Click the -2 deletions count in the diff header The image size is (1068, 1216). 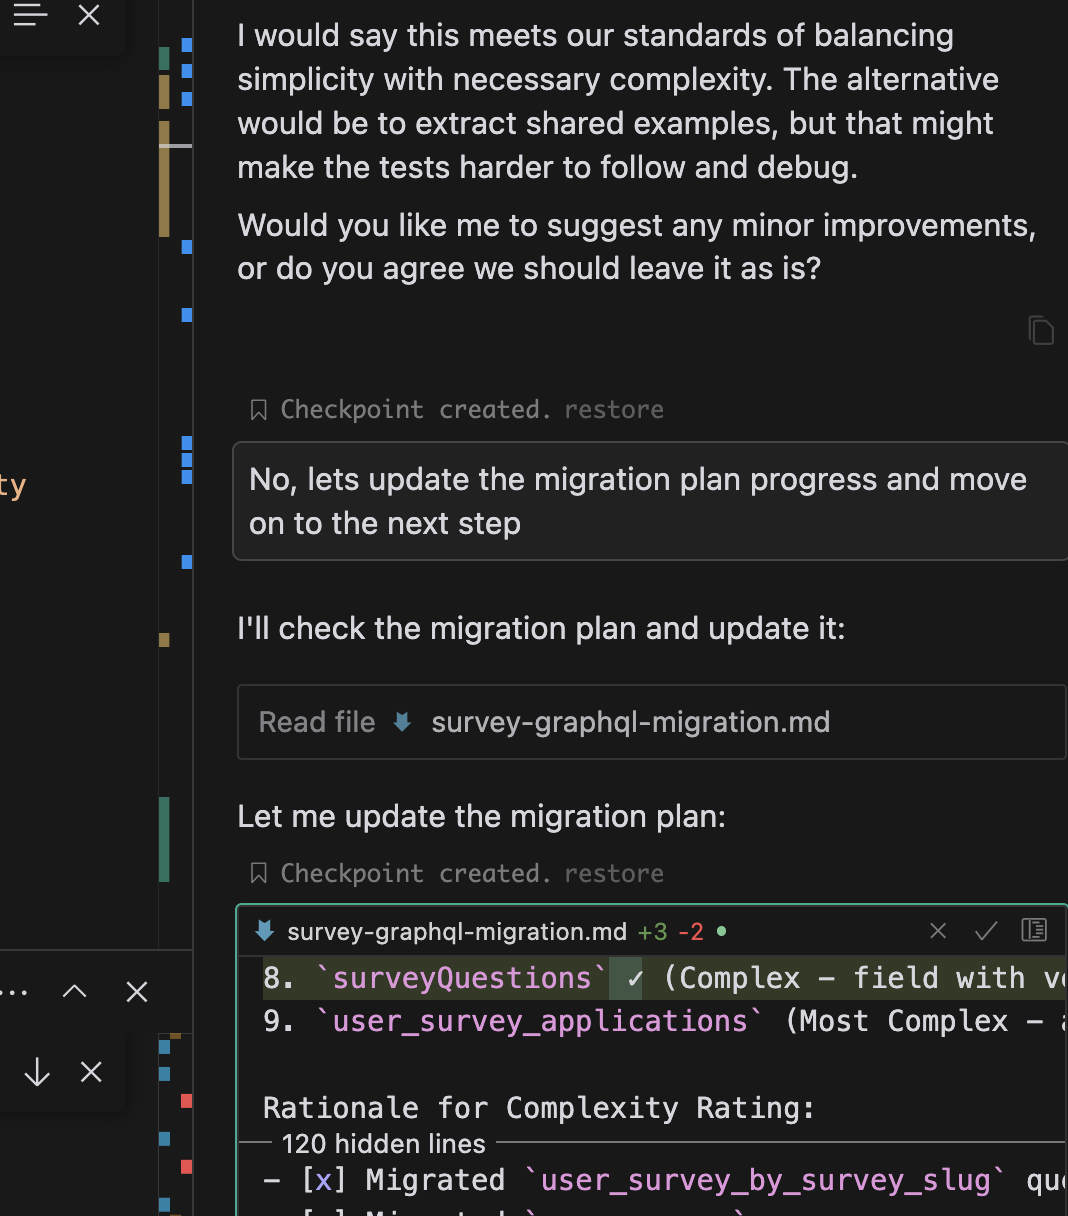click(691, 932)
